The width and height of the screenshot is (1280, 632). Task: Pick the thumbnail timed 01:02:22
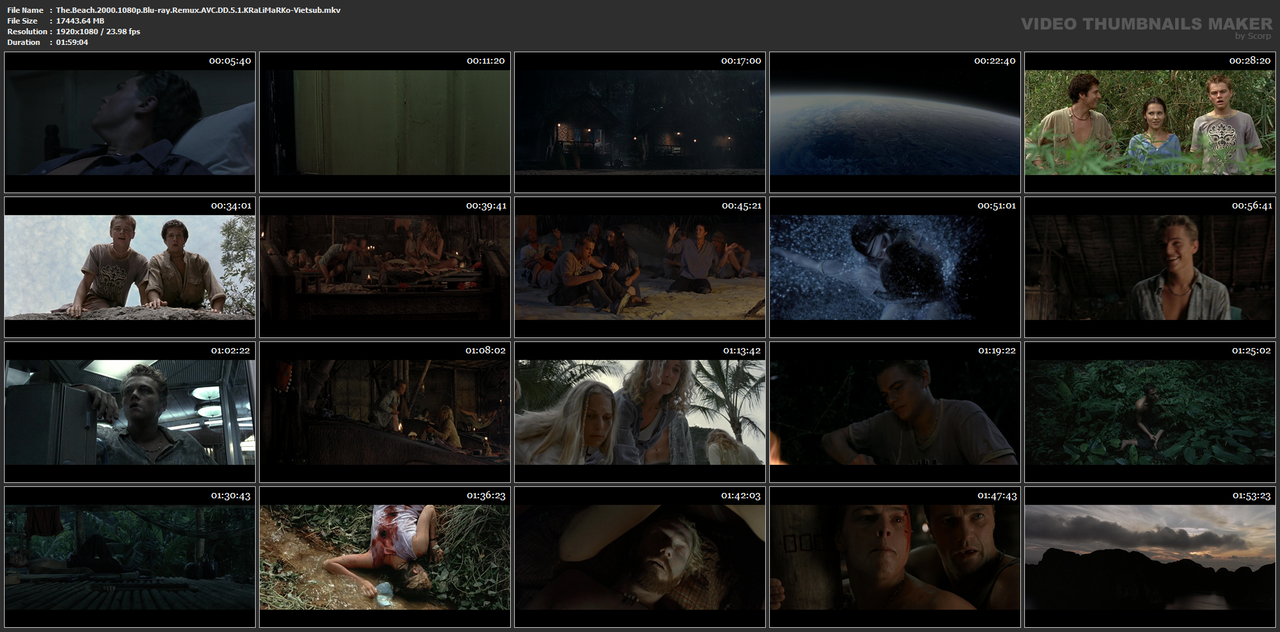130,412
